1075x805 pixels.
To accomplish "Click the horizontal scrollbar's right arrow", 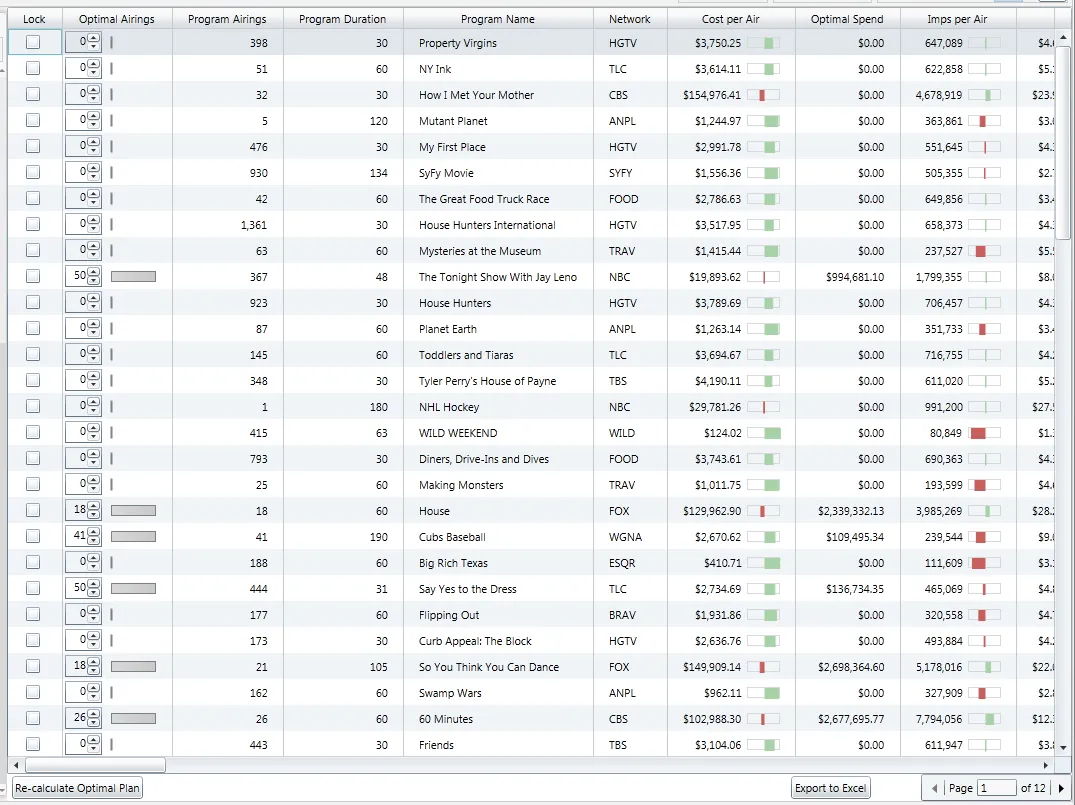I will tap(1046, 765).
